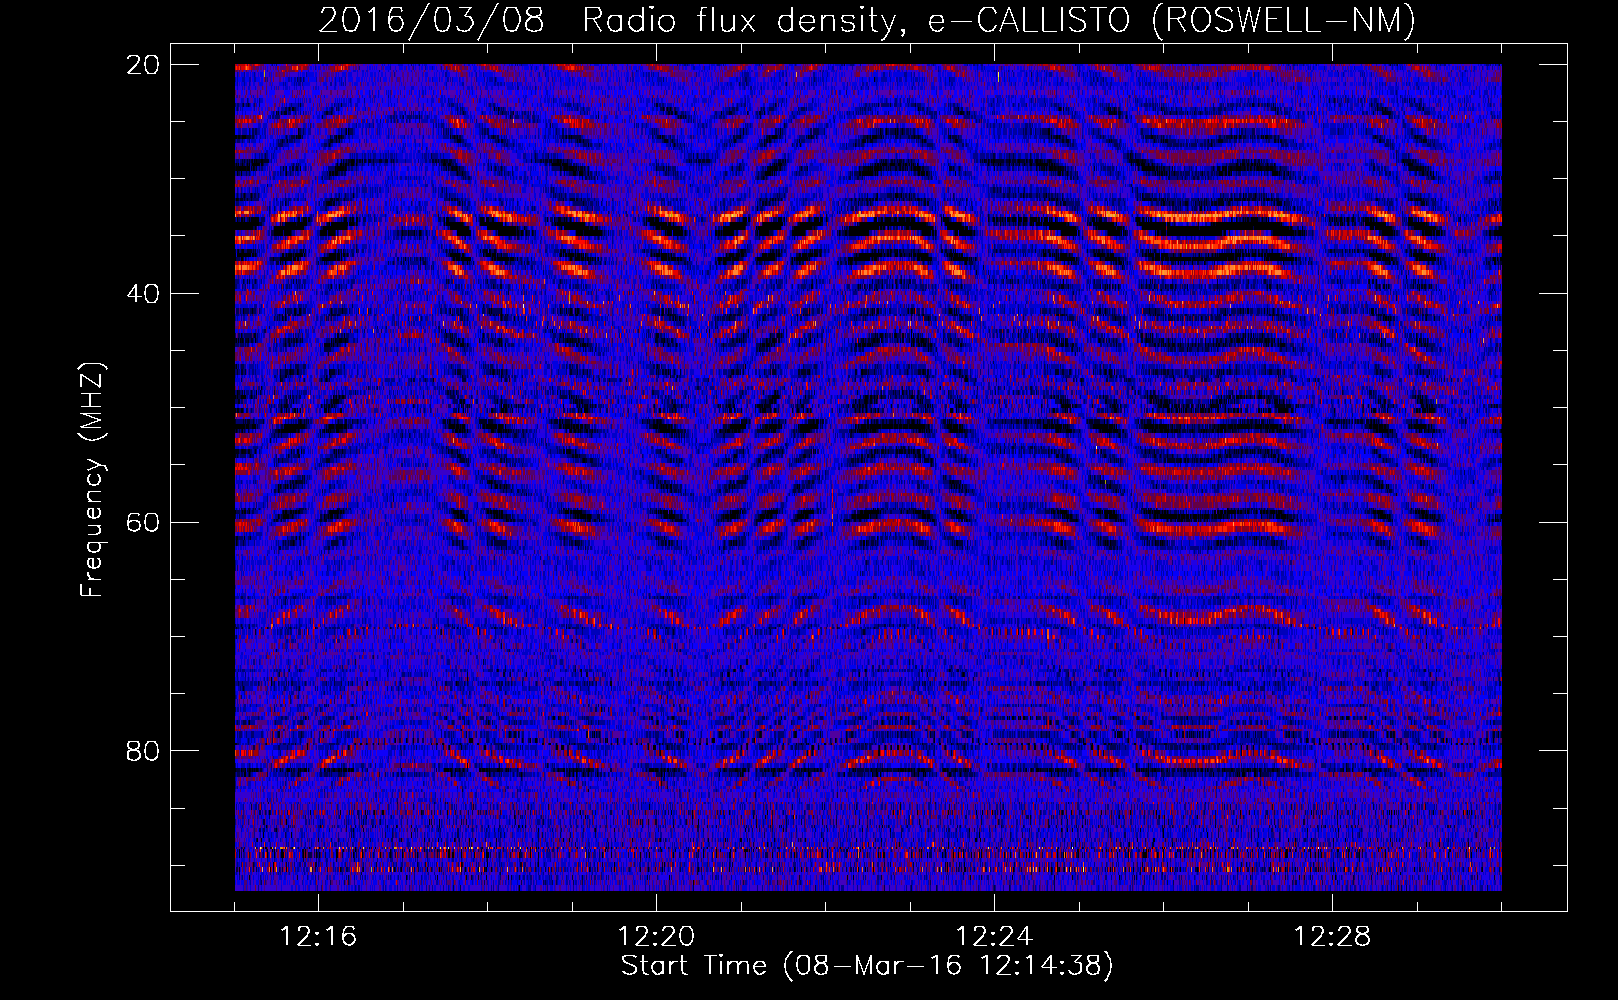Image resolution: width=1618 pixels, height=1000 pixels.
Task: Click the 'Start Time (08-Mar-16 12:14:38)' label
Action: (867, 966)
